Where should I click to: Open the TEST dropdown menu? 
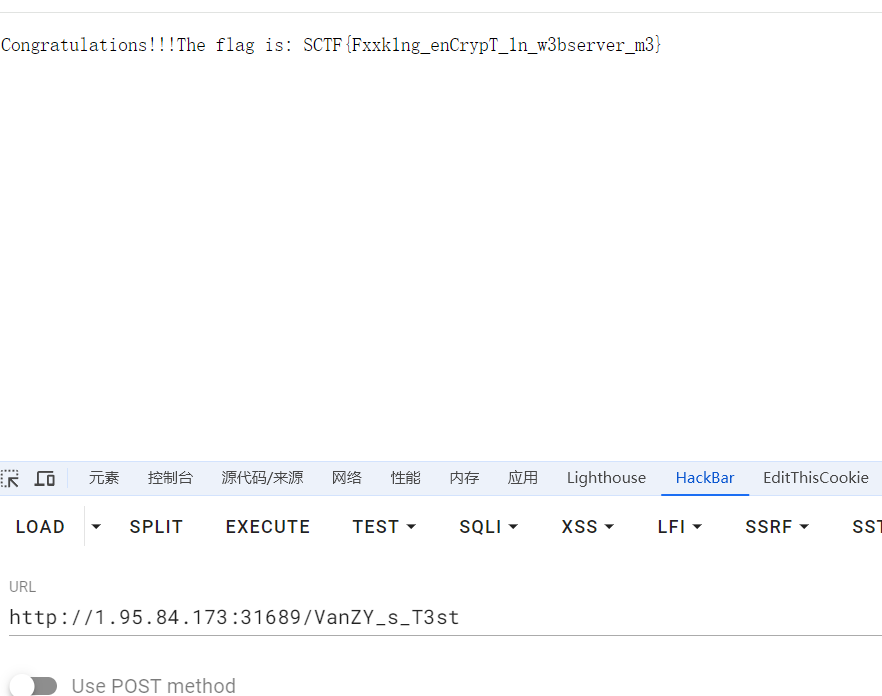384,526
